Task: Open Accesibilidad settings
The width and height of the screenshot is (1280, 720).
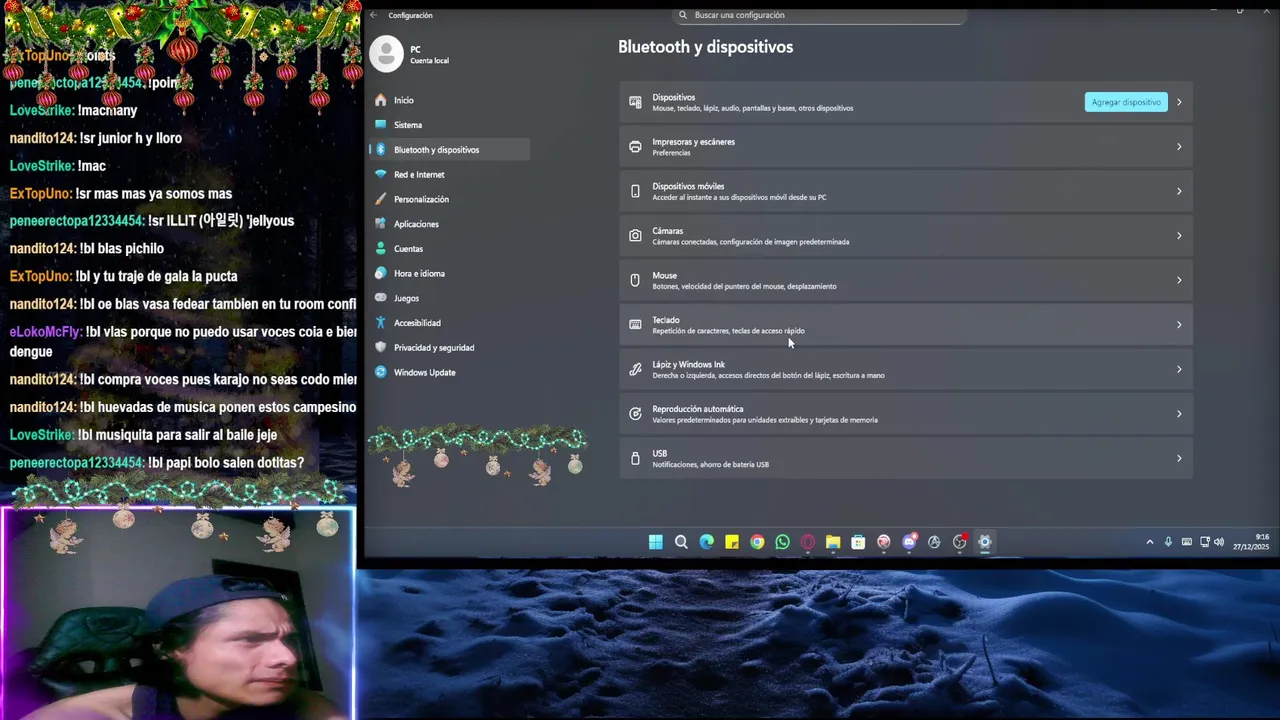Action: (x=450, y=323)
